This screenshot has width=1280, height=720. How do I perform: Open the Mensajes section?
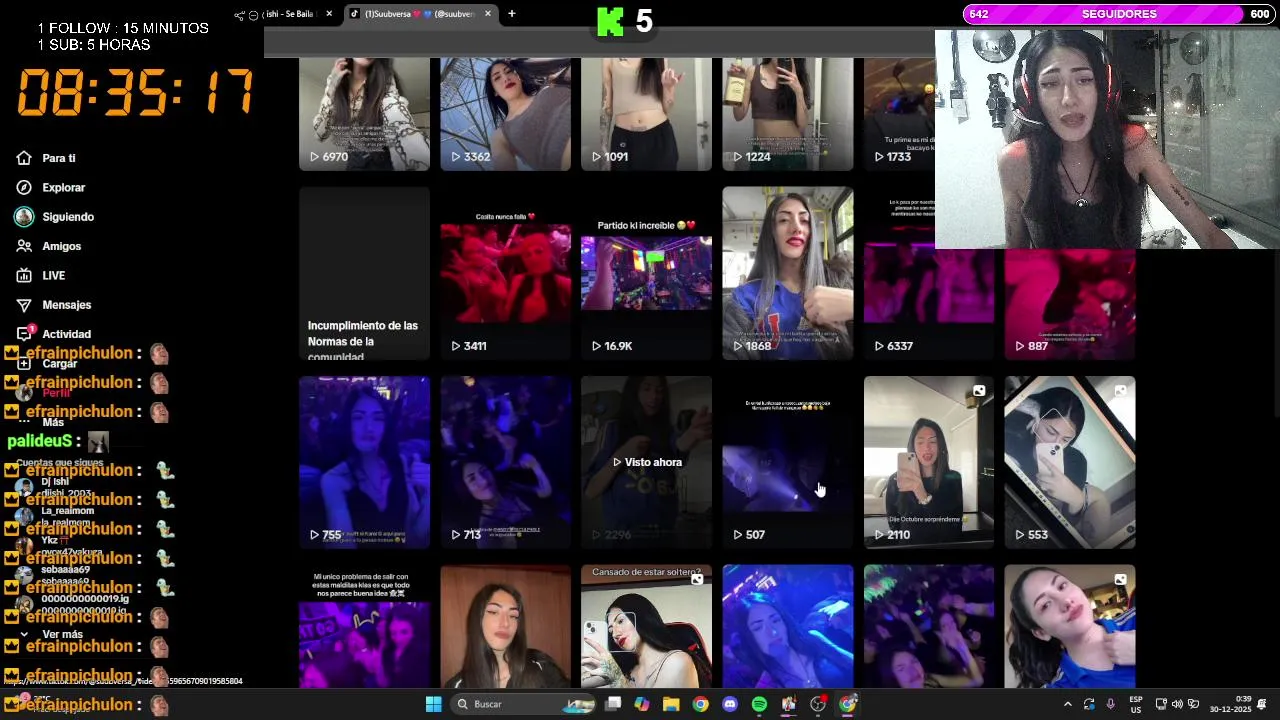click(x=67, y=304)
